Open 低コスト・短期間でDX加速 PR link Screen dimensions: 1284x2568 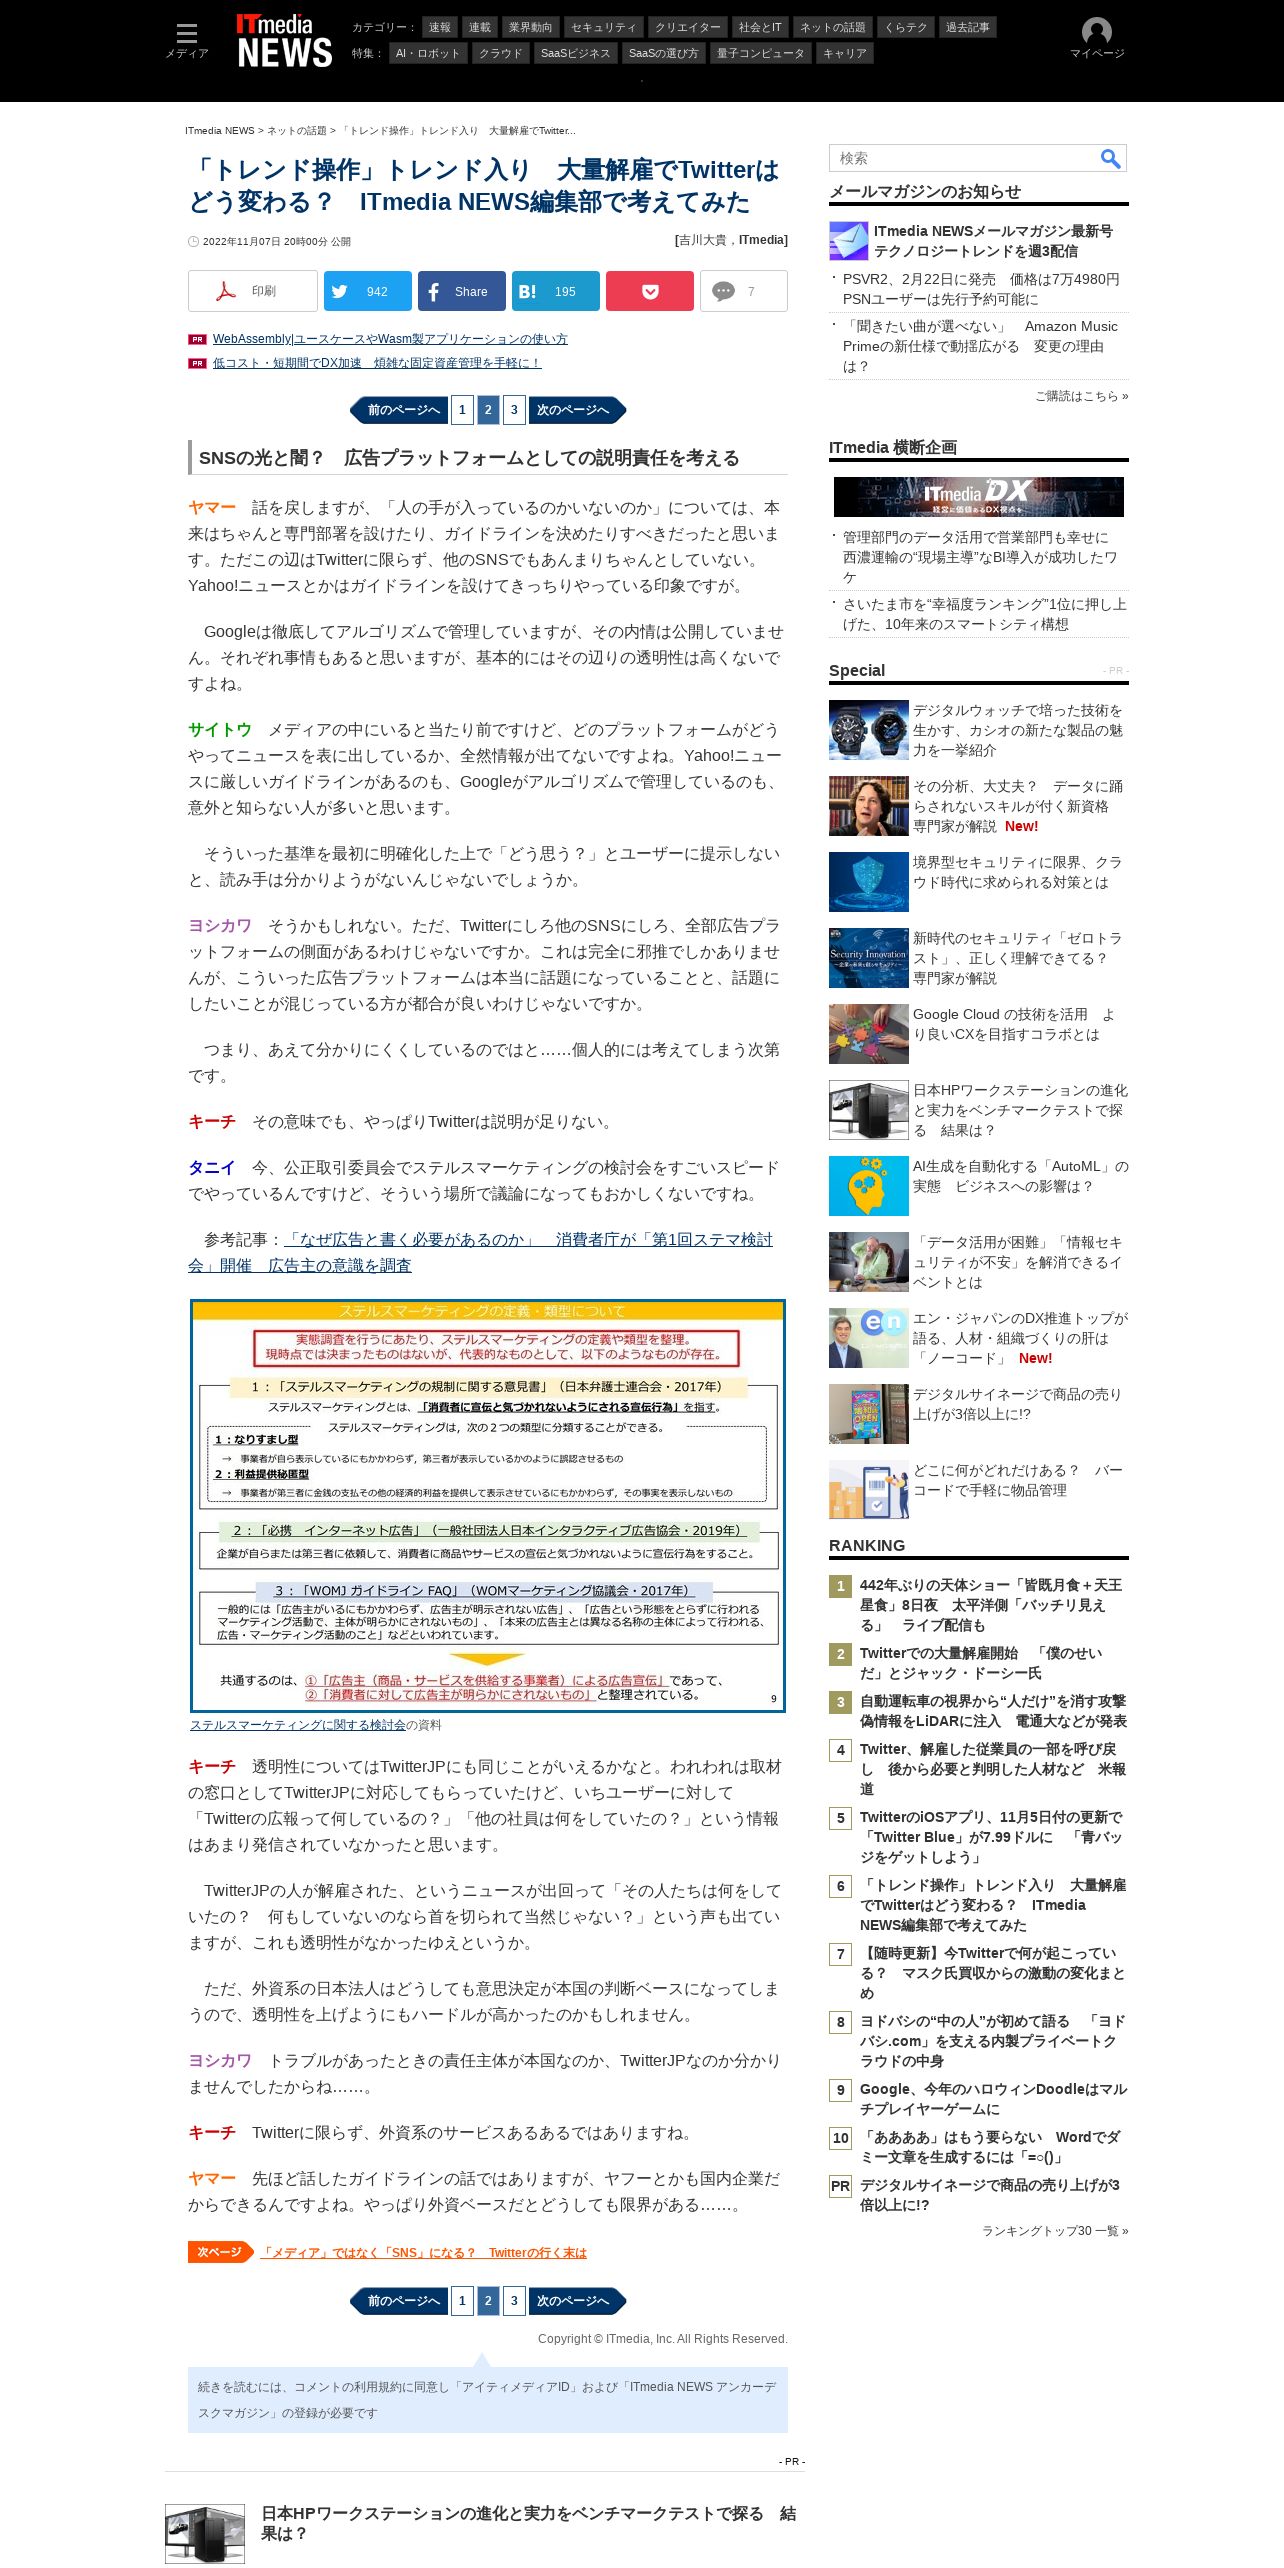coord(376,363)
